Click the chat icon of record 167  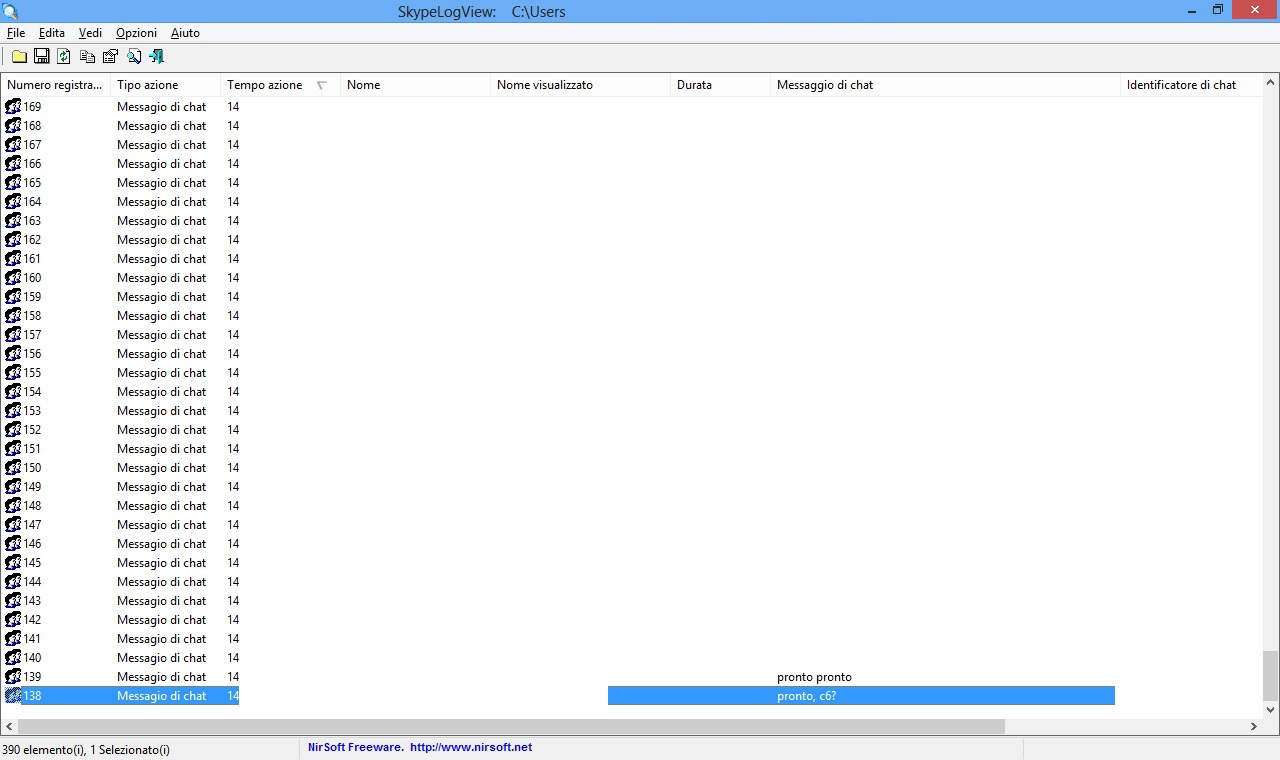click(13, 144)
